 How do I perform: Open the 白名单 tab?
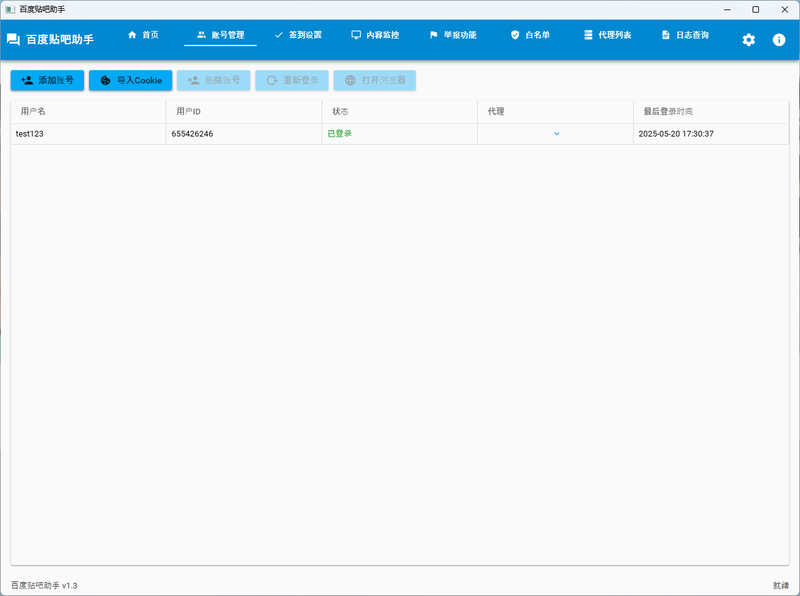click(x=530, y=35)
